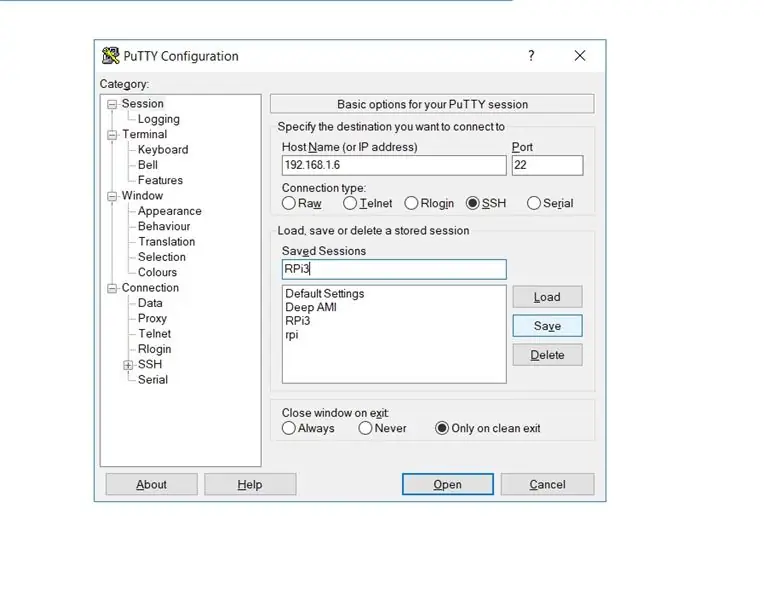
Task: Expand the SSH tree node
Action: click(128, 365)
